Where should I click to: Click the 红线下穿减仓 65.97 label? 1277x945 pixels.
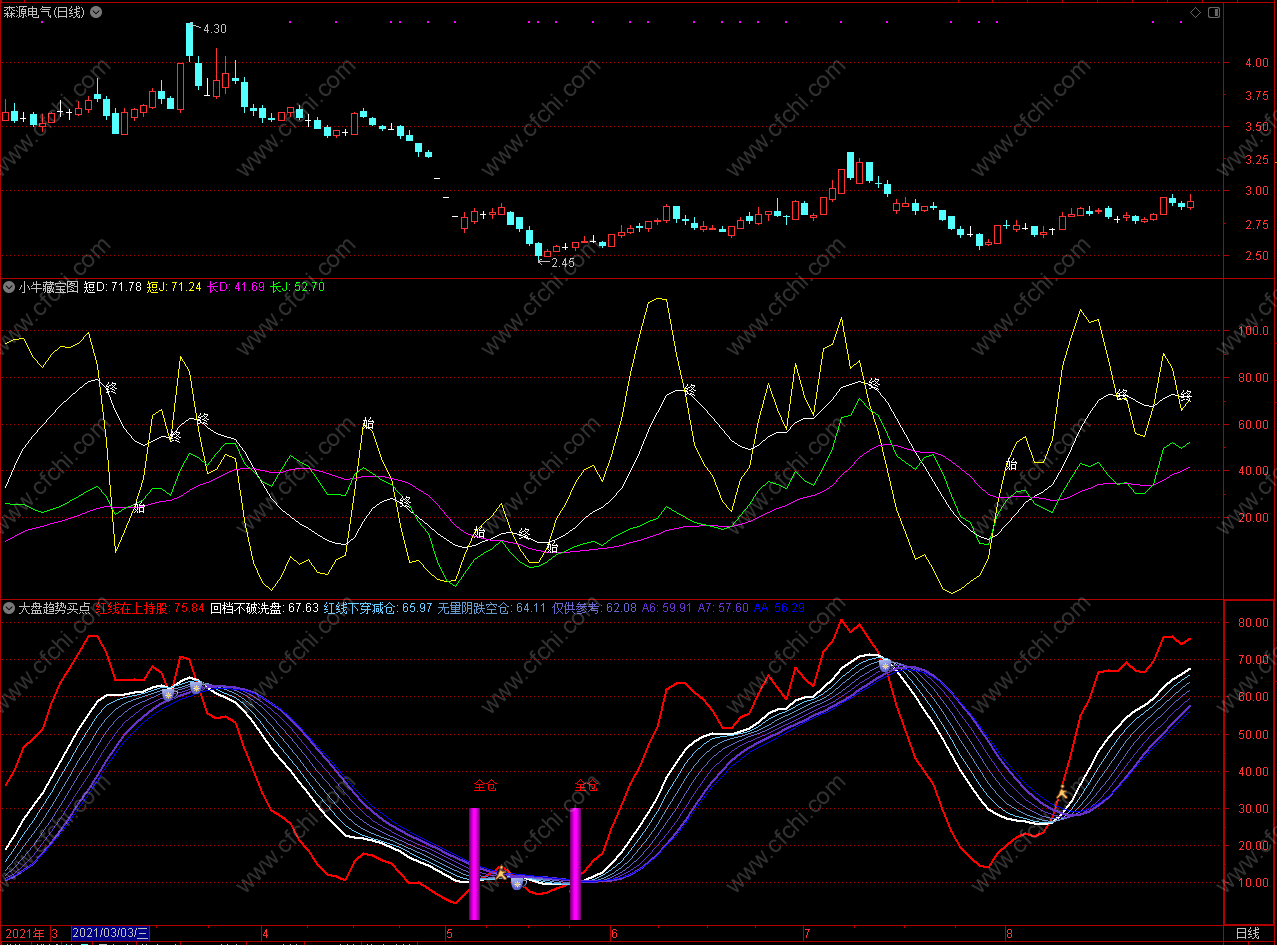click(x=378, y=607)
